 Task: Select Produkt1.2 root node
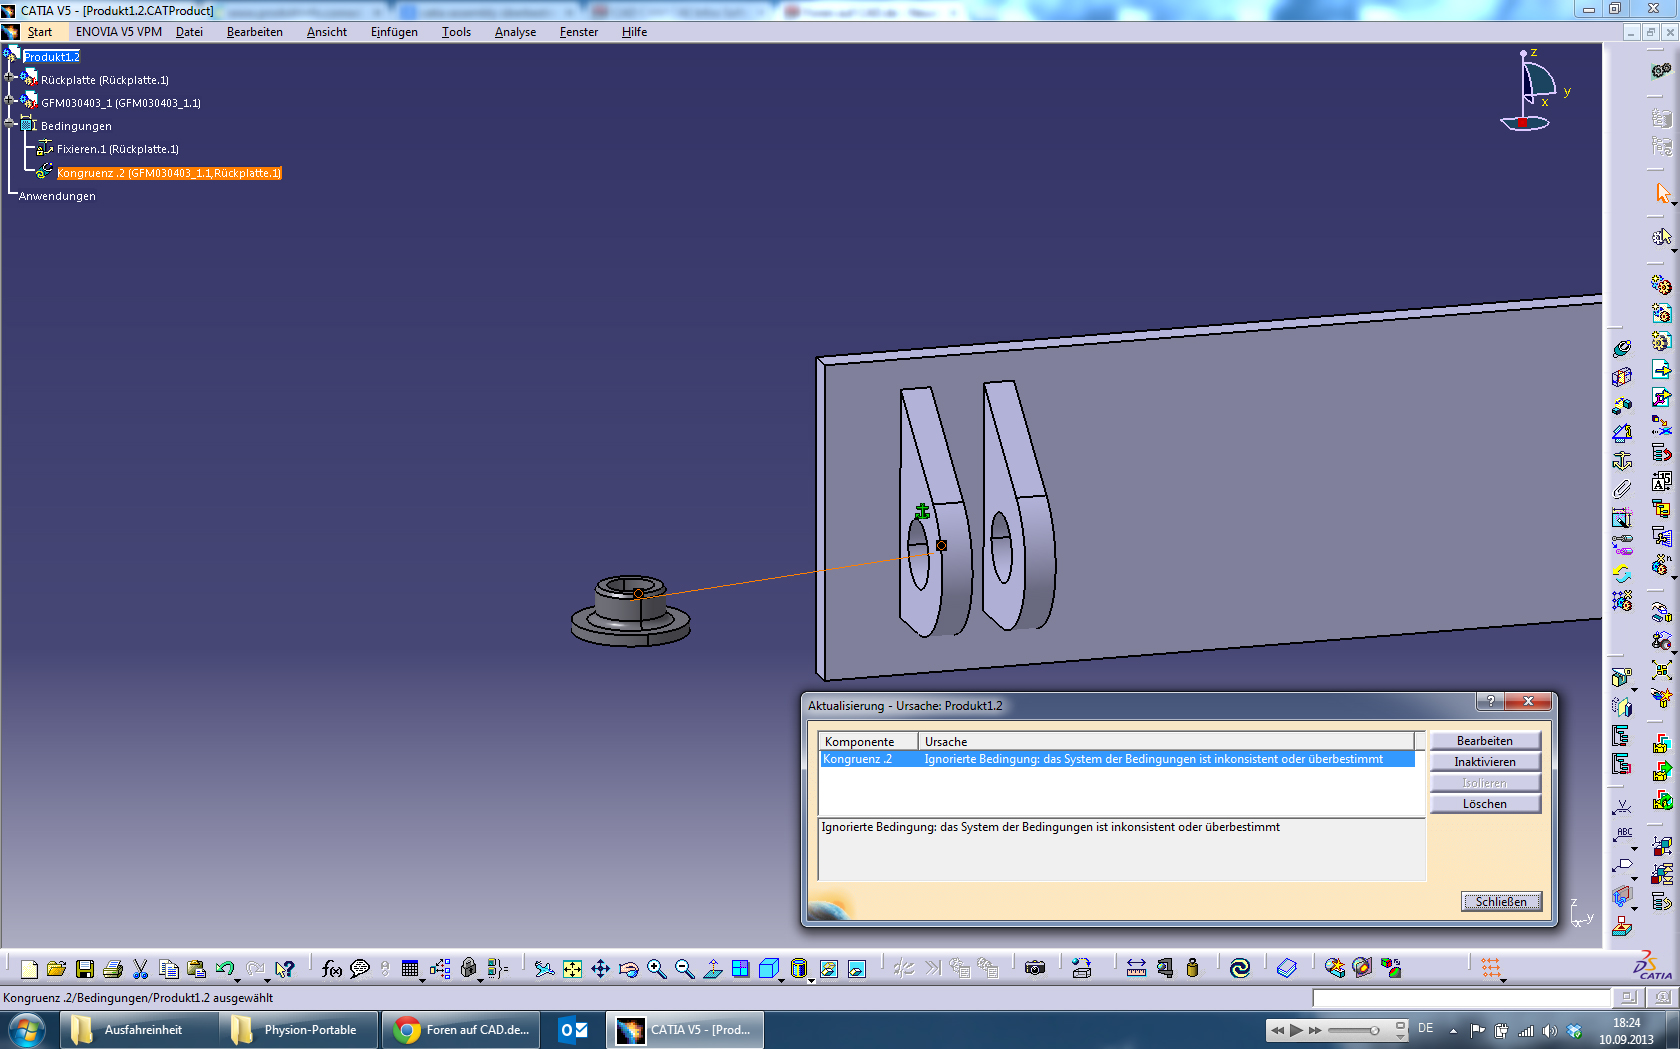[x=51, y=57]
